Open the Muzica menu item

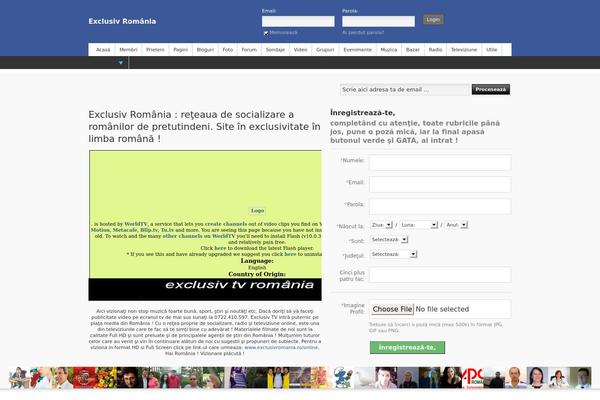(x=389, y=50)
